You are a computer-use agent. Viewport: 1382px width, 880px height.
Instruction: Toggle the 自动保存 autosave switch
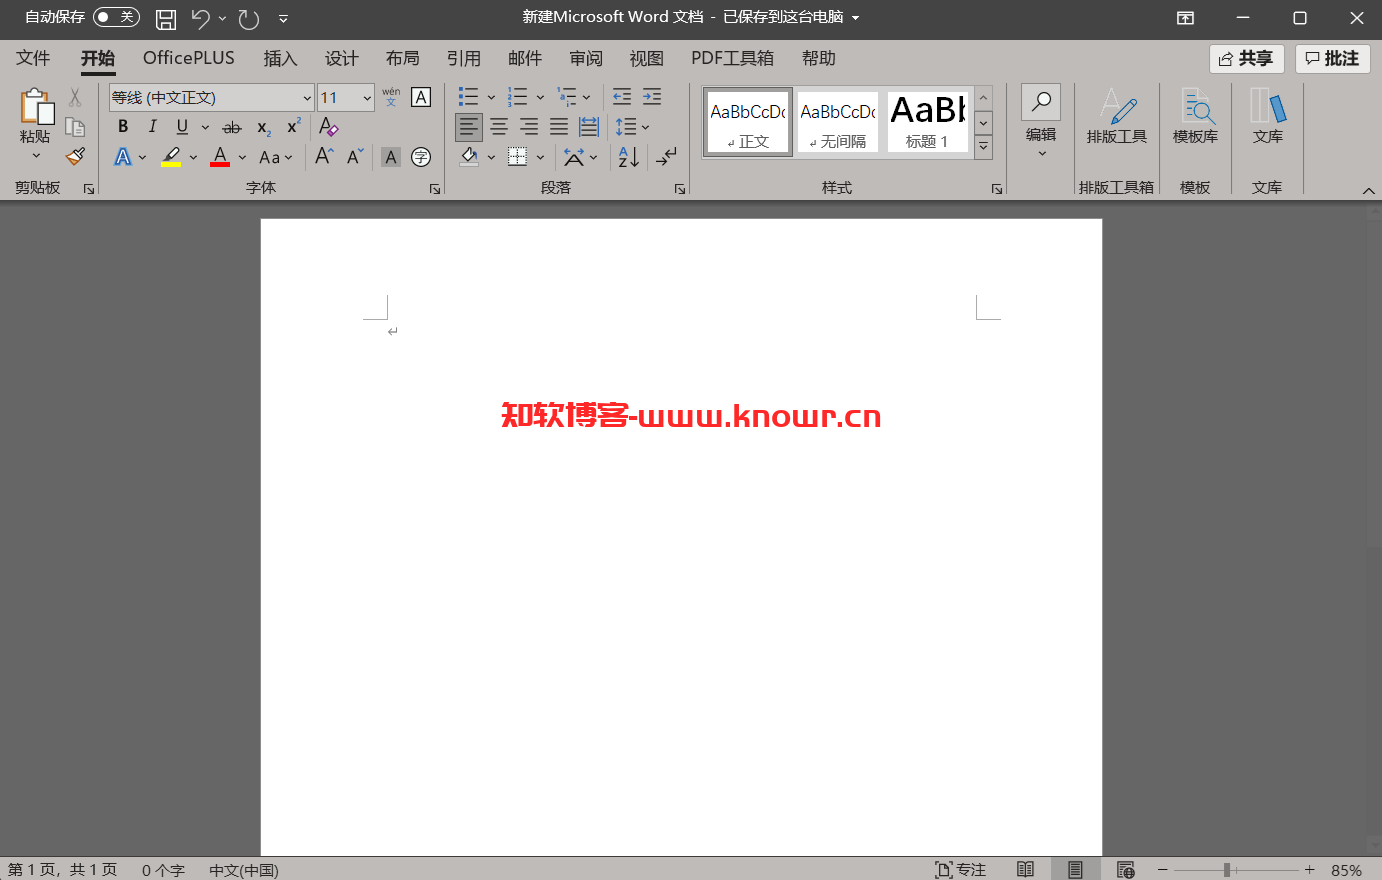click(116, 17)
